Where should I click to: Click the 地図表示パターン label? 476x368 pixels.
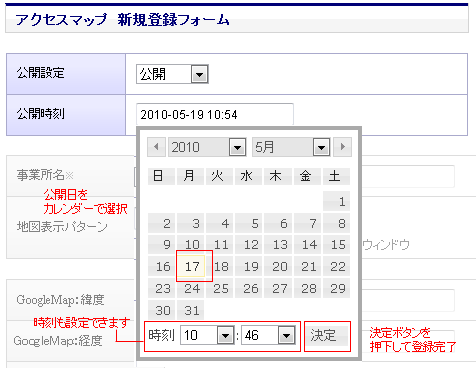pyautogui.click(x=62, y=227)
